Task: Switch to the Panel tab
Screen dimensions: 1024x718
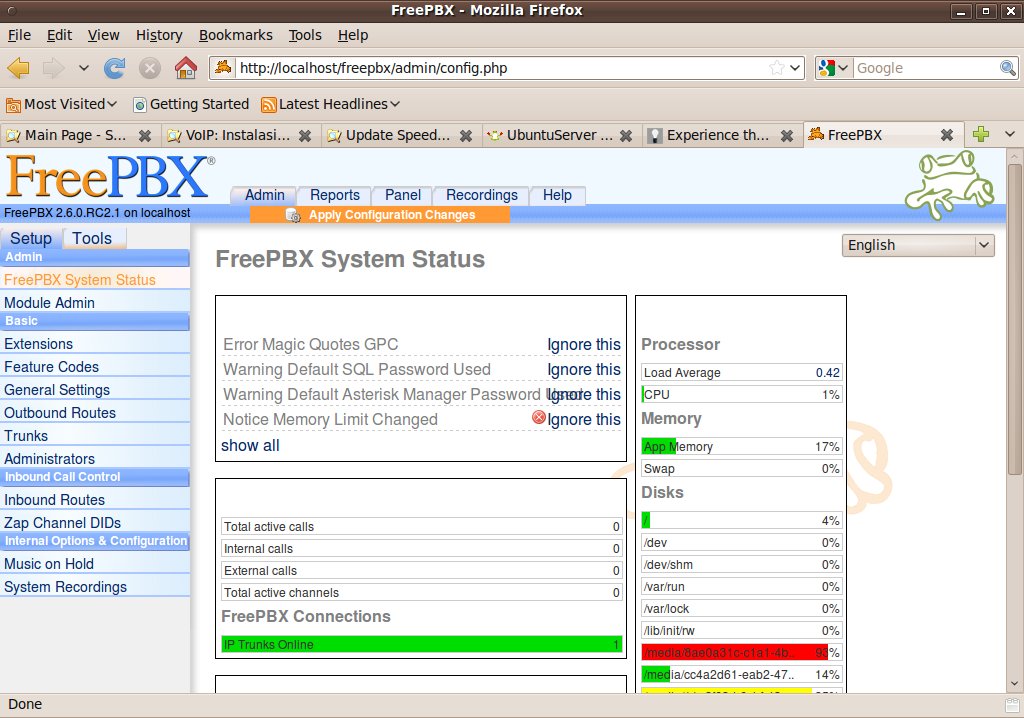Action: tap(402, 195)
